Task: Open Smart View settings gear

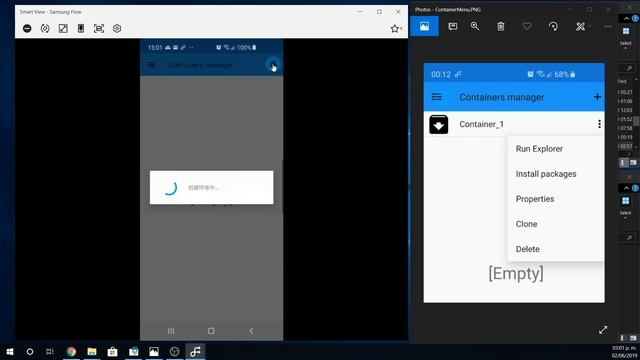Action: [x=117, y=29]
